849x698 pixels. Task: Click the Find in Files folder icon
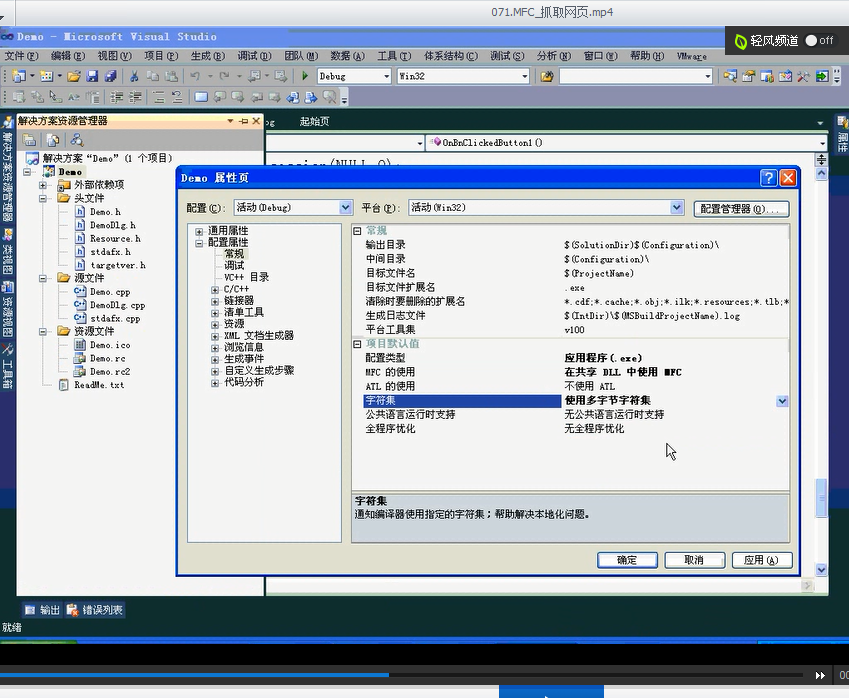(547, 76)
